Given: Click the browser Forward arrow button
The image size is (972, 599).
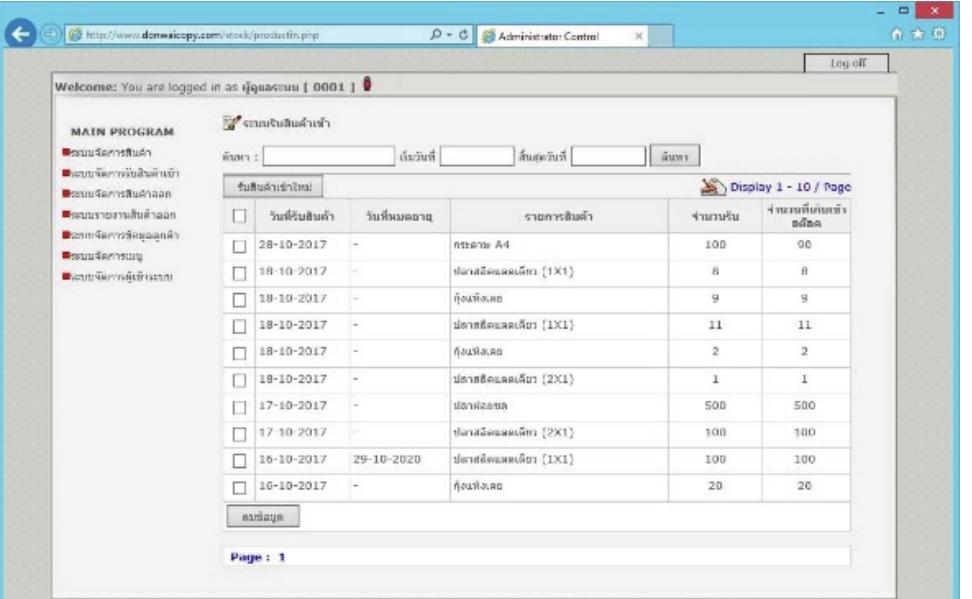Looking at the screenshot, I should tap(50, 35).
